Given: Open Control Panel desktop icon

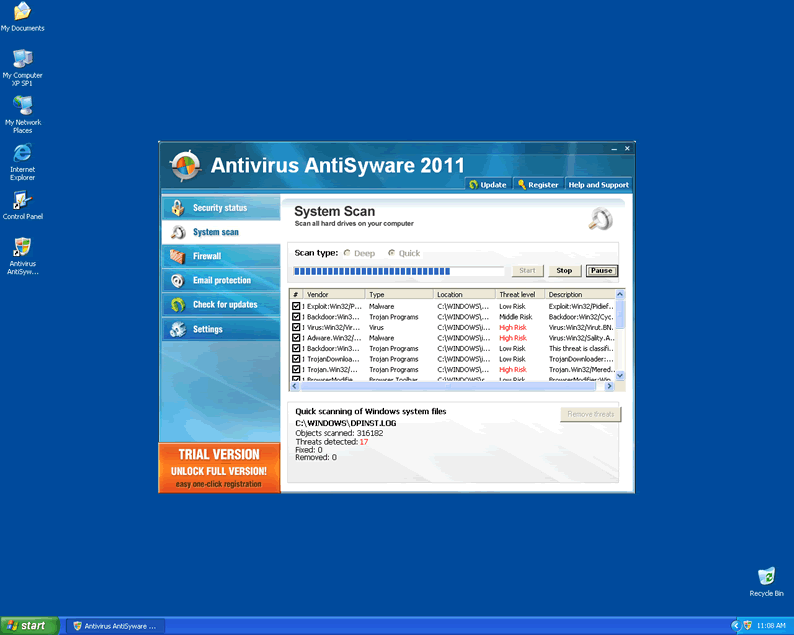Looking at the screenshot, I should pos(22,200).
